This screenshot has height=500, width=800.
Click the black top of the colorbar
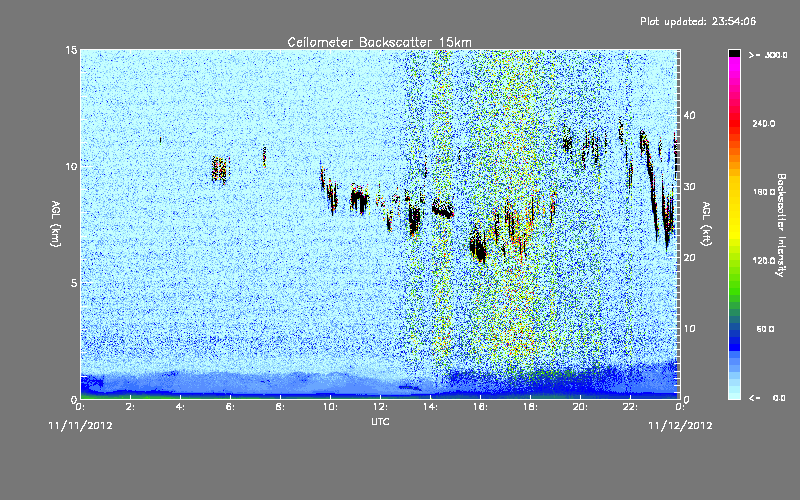coord(734,53)
